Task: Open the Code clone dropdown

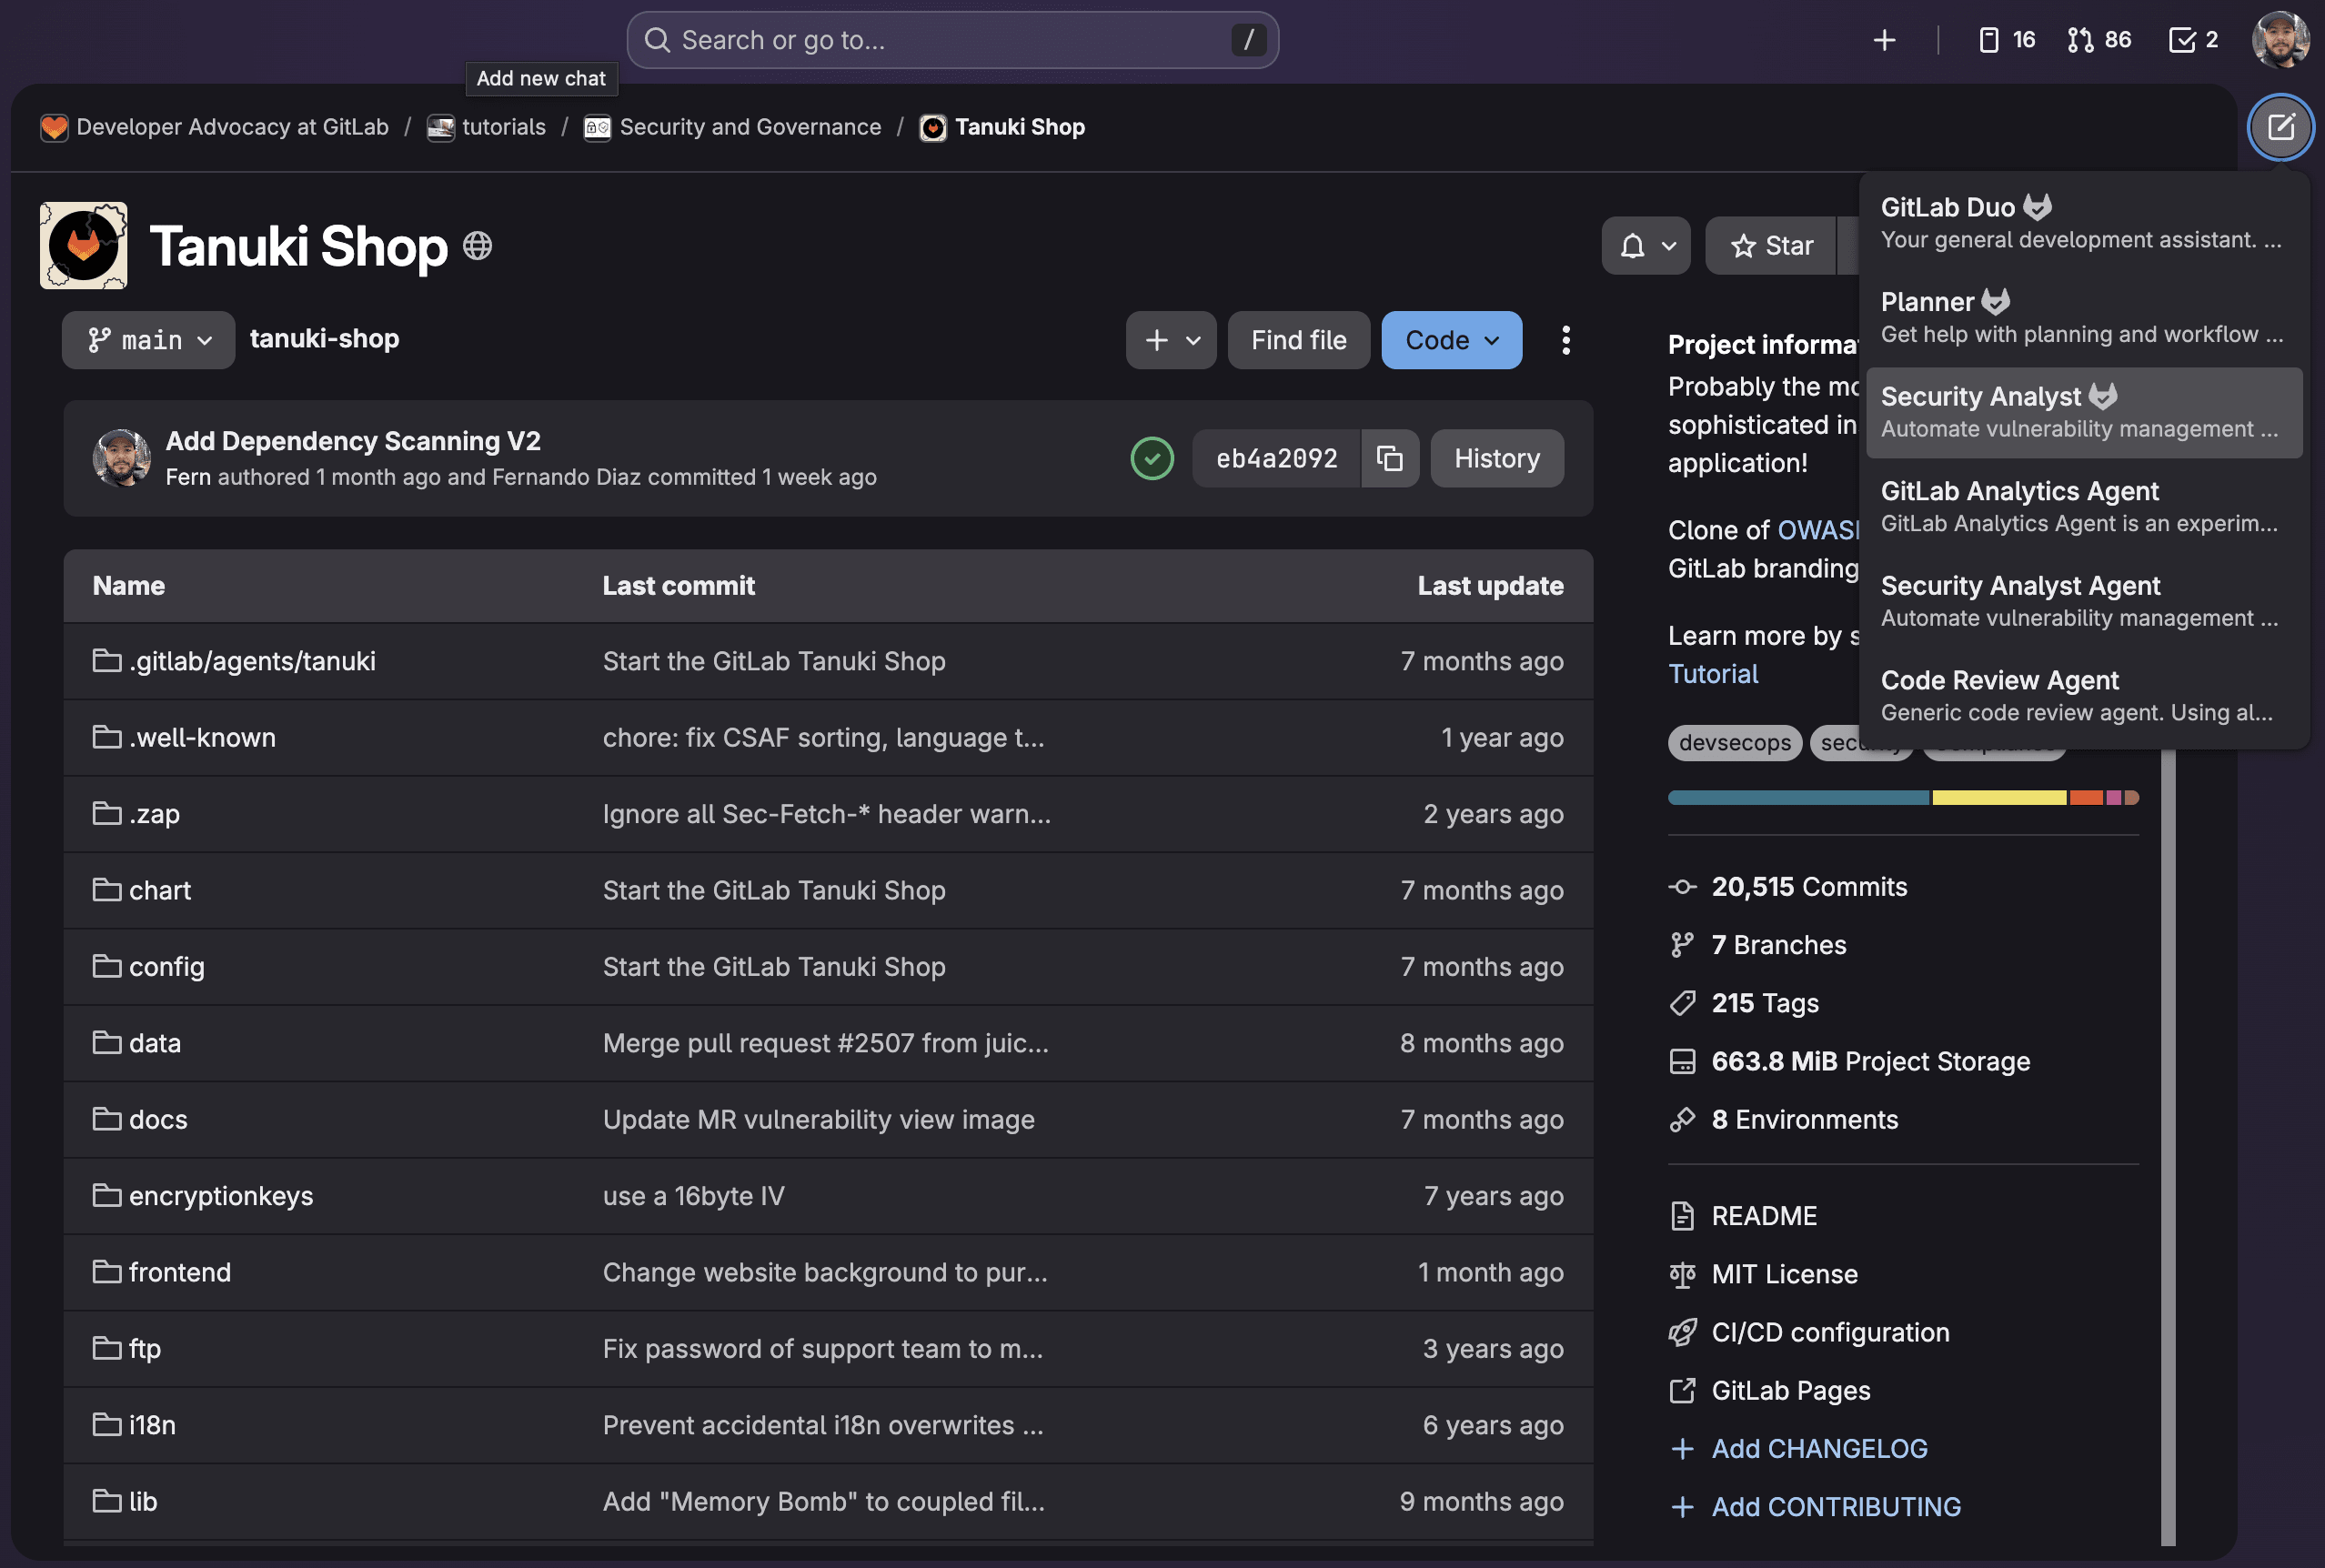Action: coord(1451,340)
